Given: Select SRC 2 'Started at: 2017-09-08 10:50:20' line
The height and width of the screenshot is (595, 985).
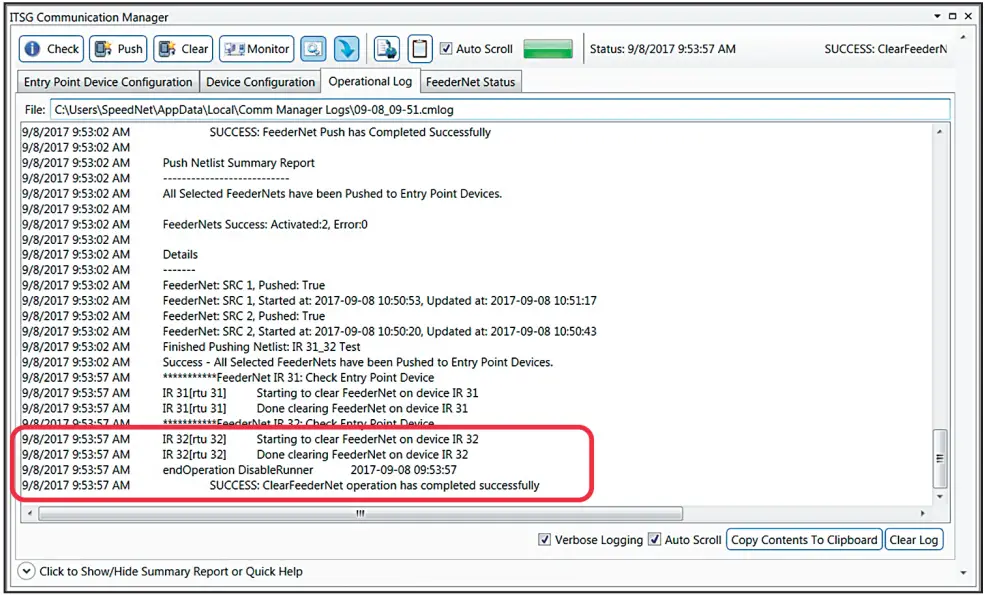Looking at the screenshot, I should (380, 331).
